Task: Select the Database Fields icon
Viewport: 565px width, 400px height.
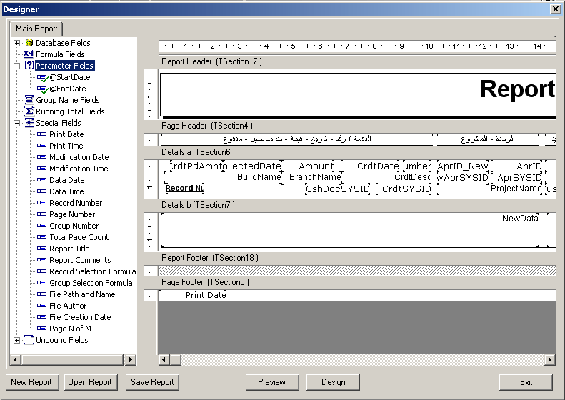Action: (x=29, y=43)
